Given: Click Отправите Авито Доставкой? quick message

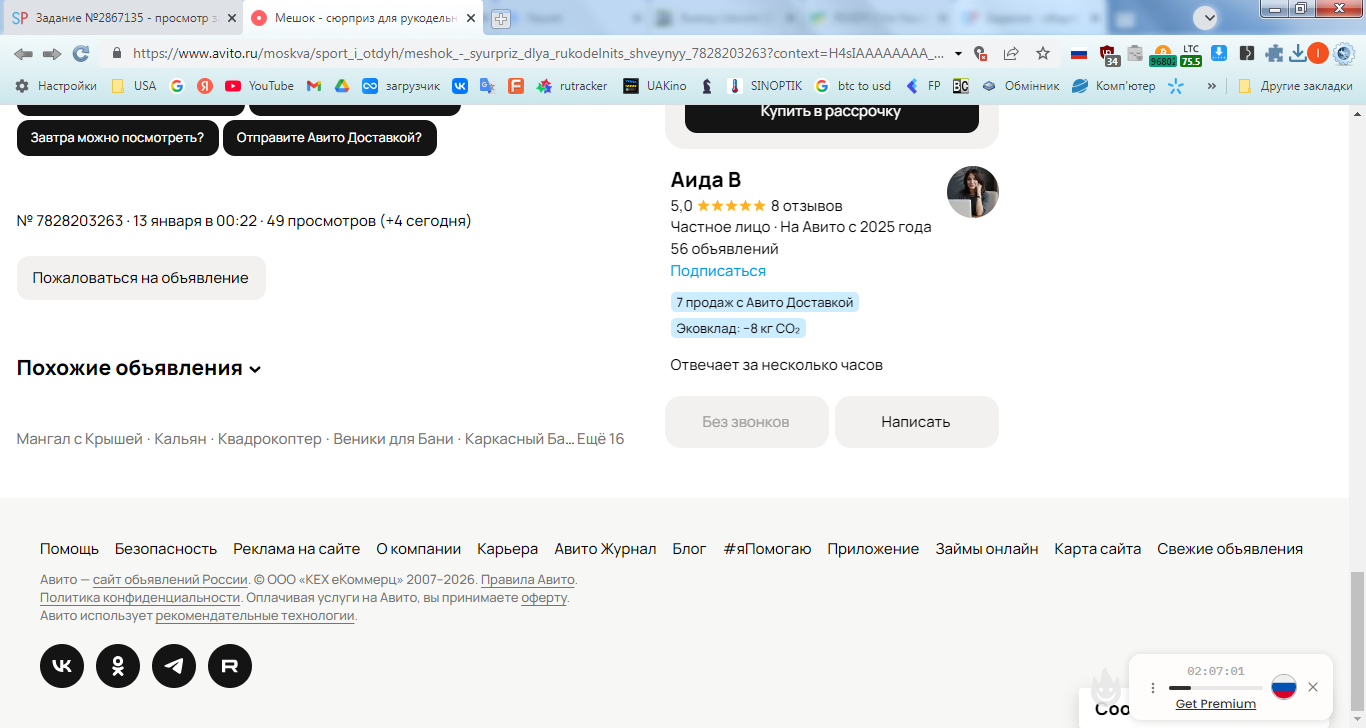Looking at the screenshot, I should pos(330,138).
